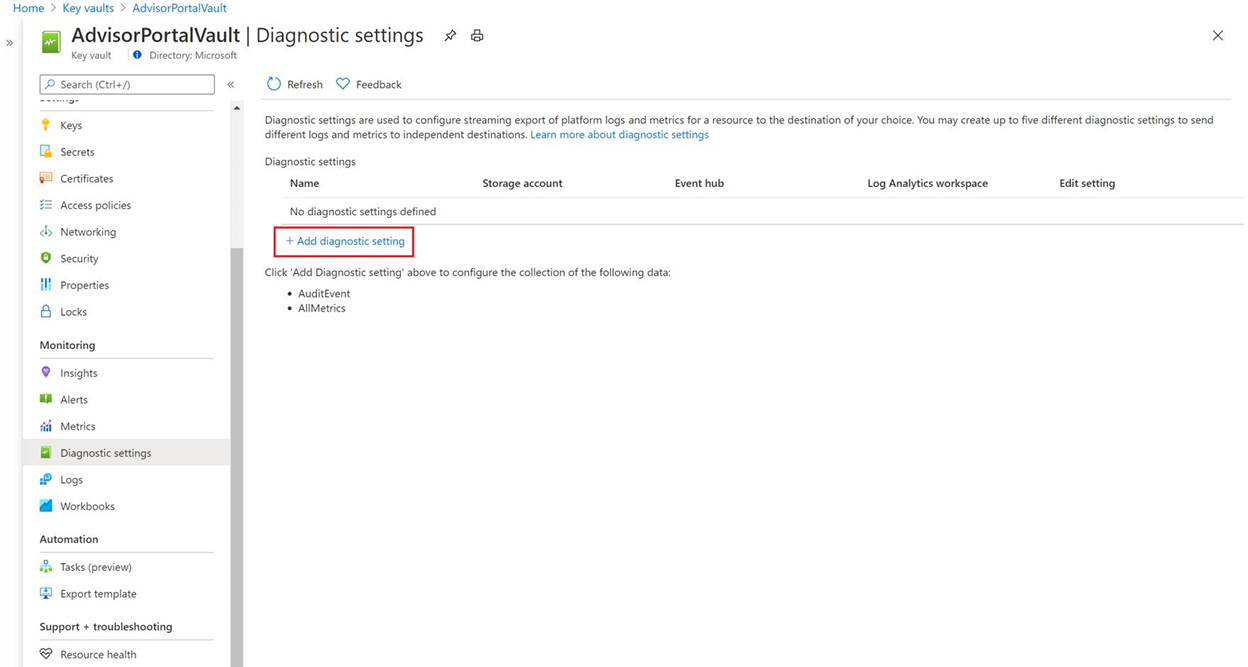The image size is (1248, 667).
Task: Collapse the sidebar menu with double chevron
Action: 231,85
